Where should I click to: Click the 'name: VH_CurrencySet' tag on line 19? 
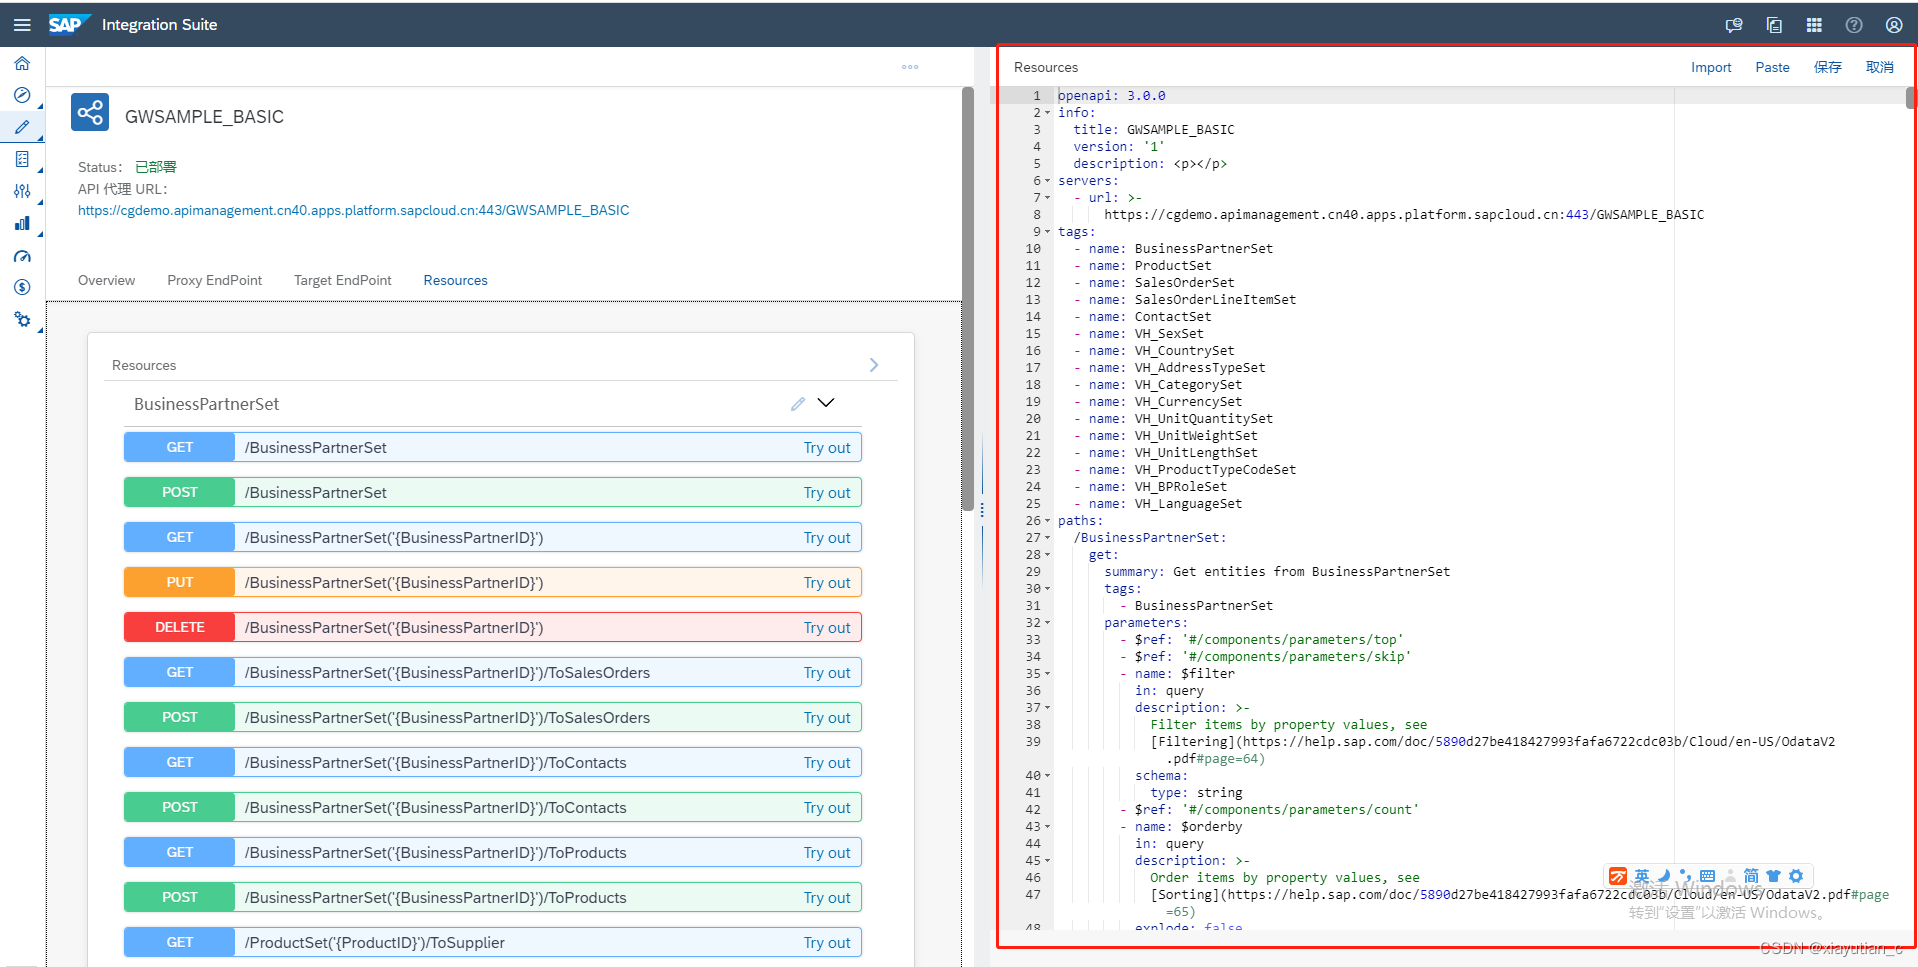pyautogui.click(x=1165, y=402)
